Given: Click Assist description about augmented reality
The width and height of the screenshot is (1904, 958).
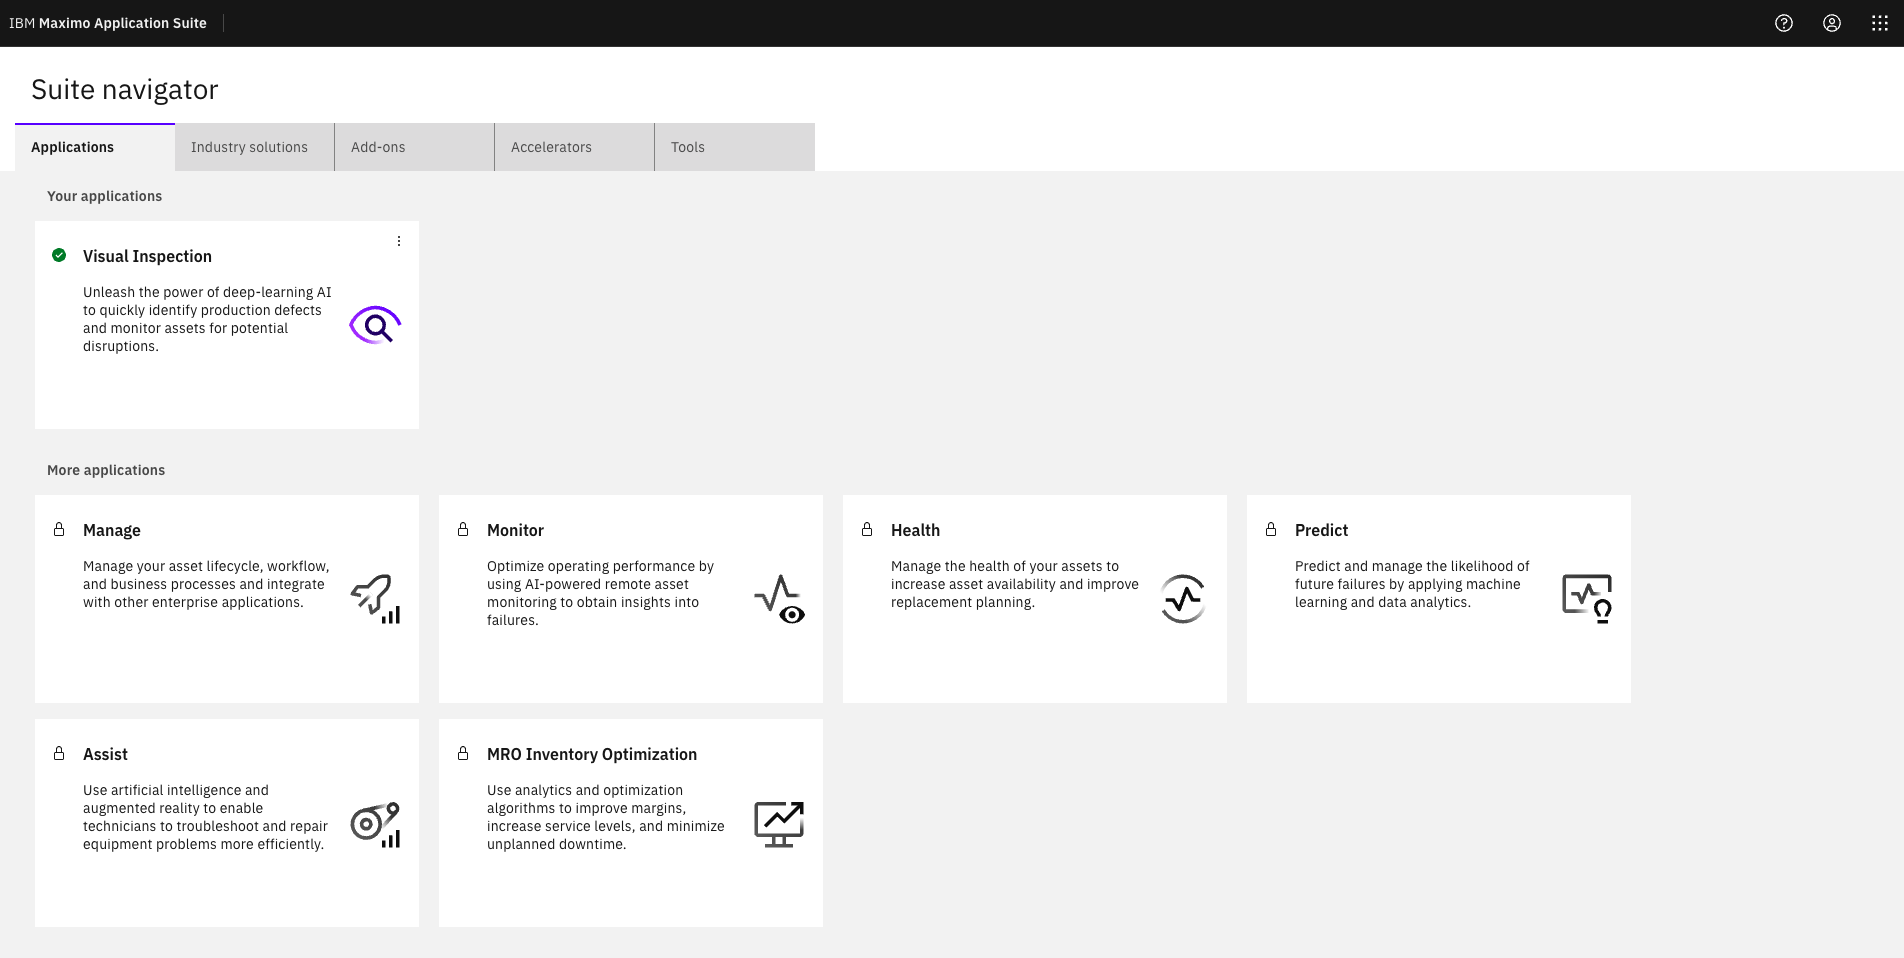Looking at the screenshot, I should (205, 817).
